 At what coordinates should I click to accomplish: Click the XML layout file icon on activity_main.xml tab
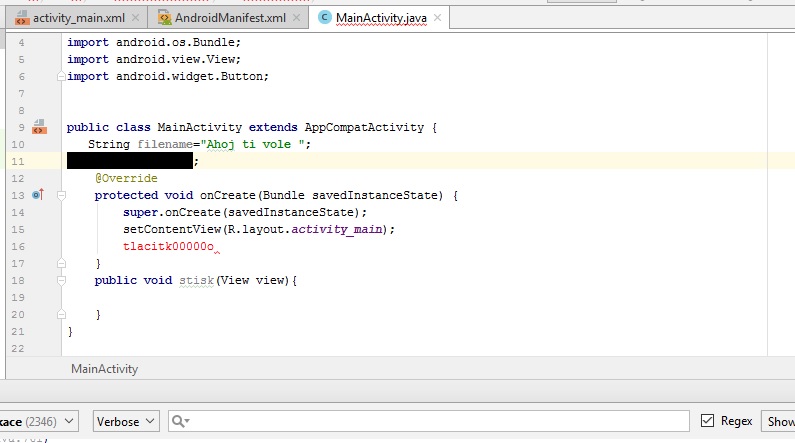tap(22, 18)
